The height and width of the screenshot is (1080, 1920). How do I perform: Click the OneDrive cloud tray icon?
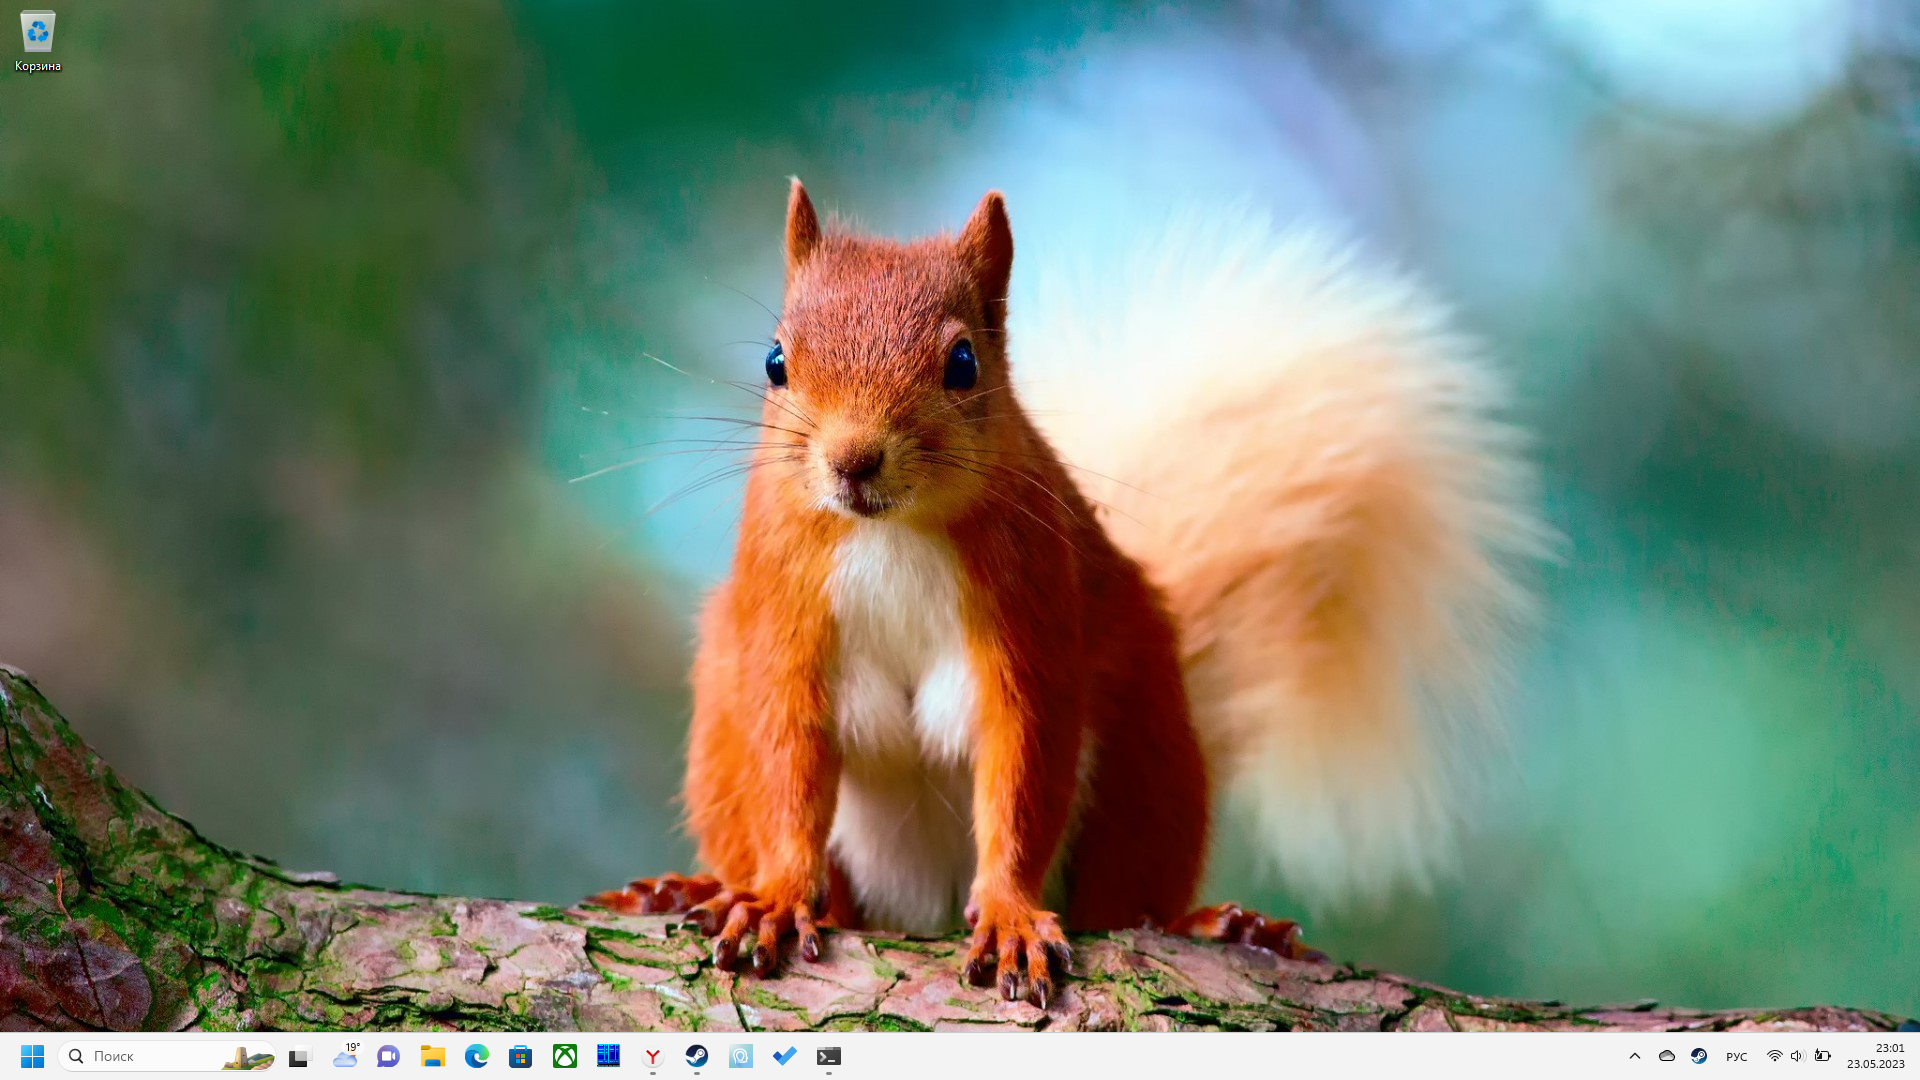[1667, 1056]
